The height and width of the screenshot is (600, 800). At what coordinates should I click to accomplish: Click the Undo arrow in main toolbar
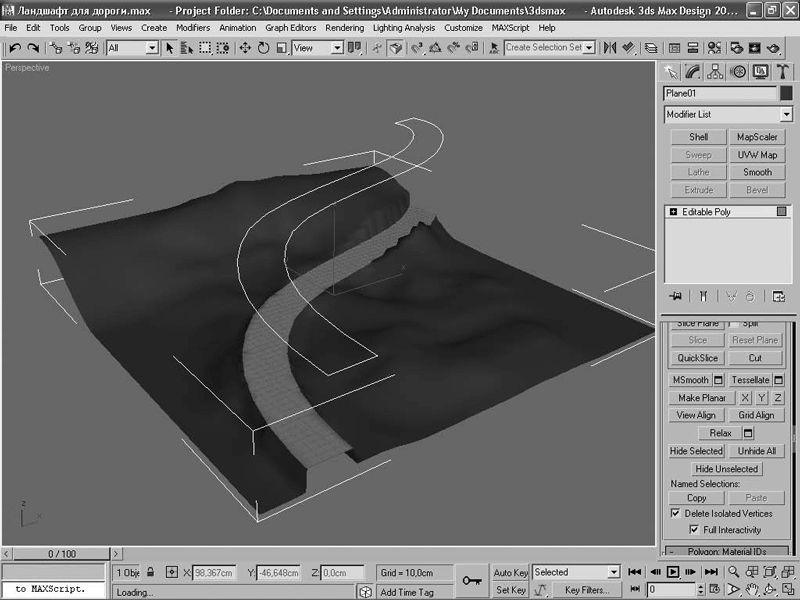click(x=15, y=48)
